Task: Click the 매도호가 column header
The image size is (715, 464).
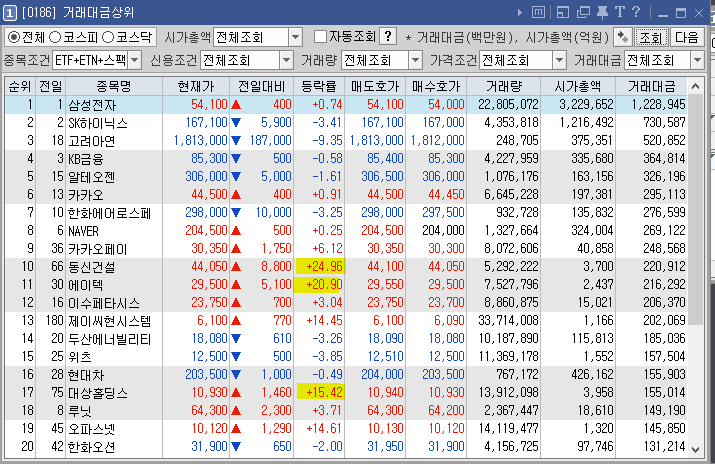Action: click(x=375, y=86)
